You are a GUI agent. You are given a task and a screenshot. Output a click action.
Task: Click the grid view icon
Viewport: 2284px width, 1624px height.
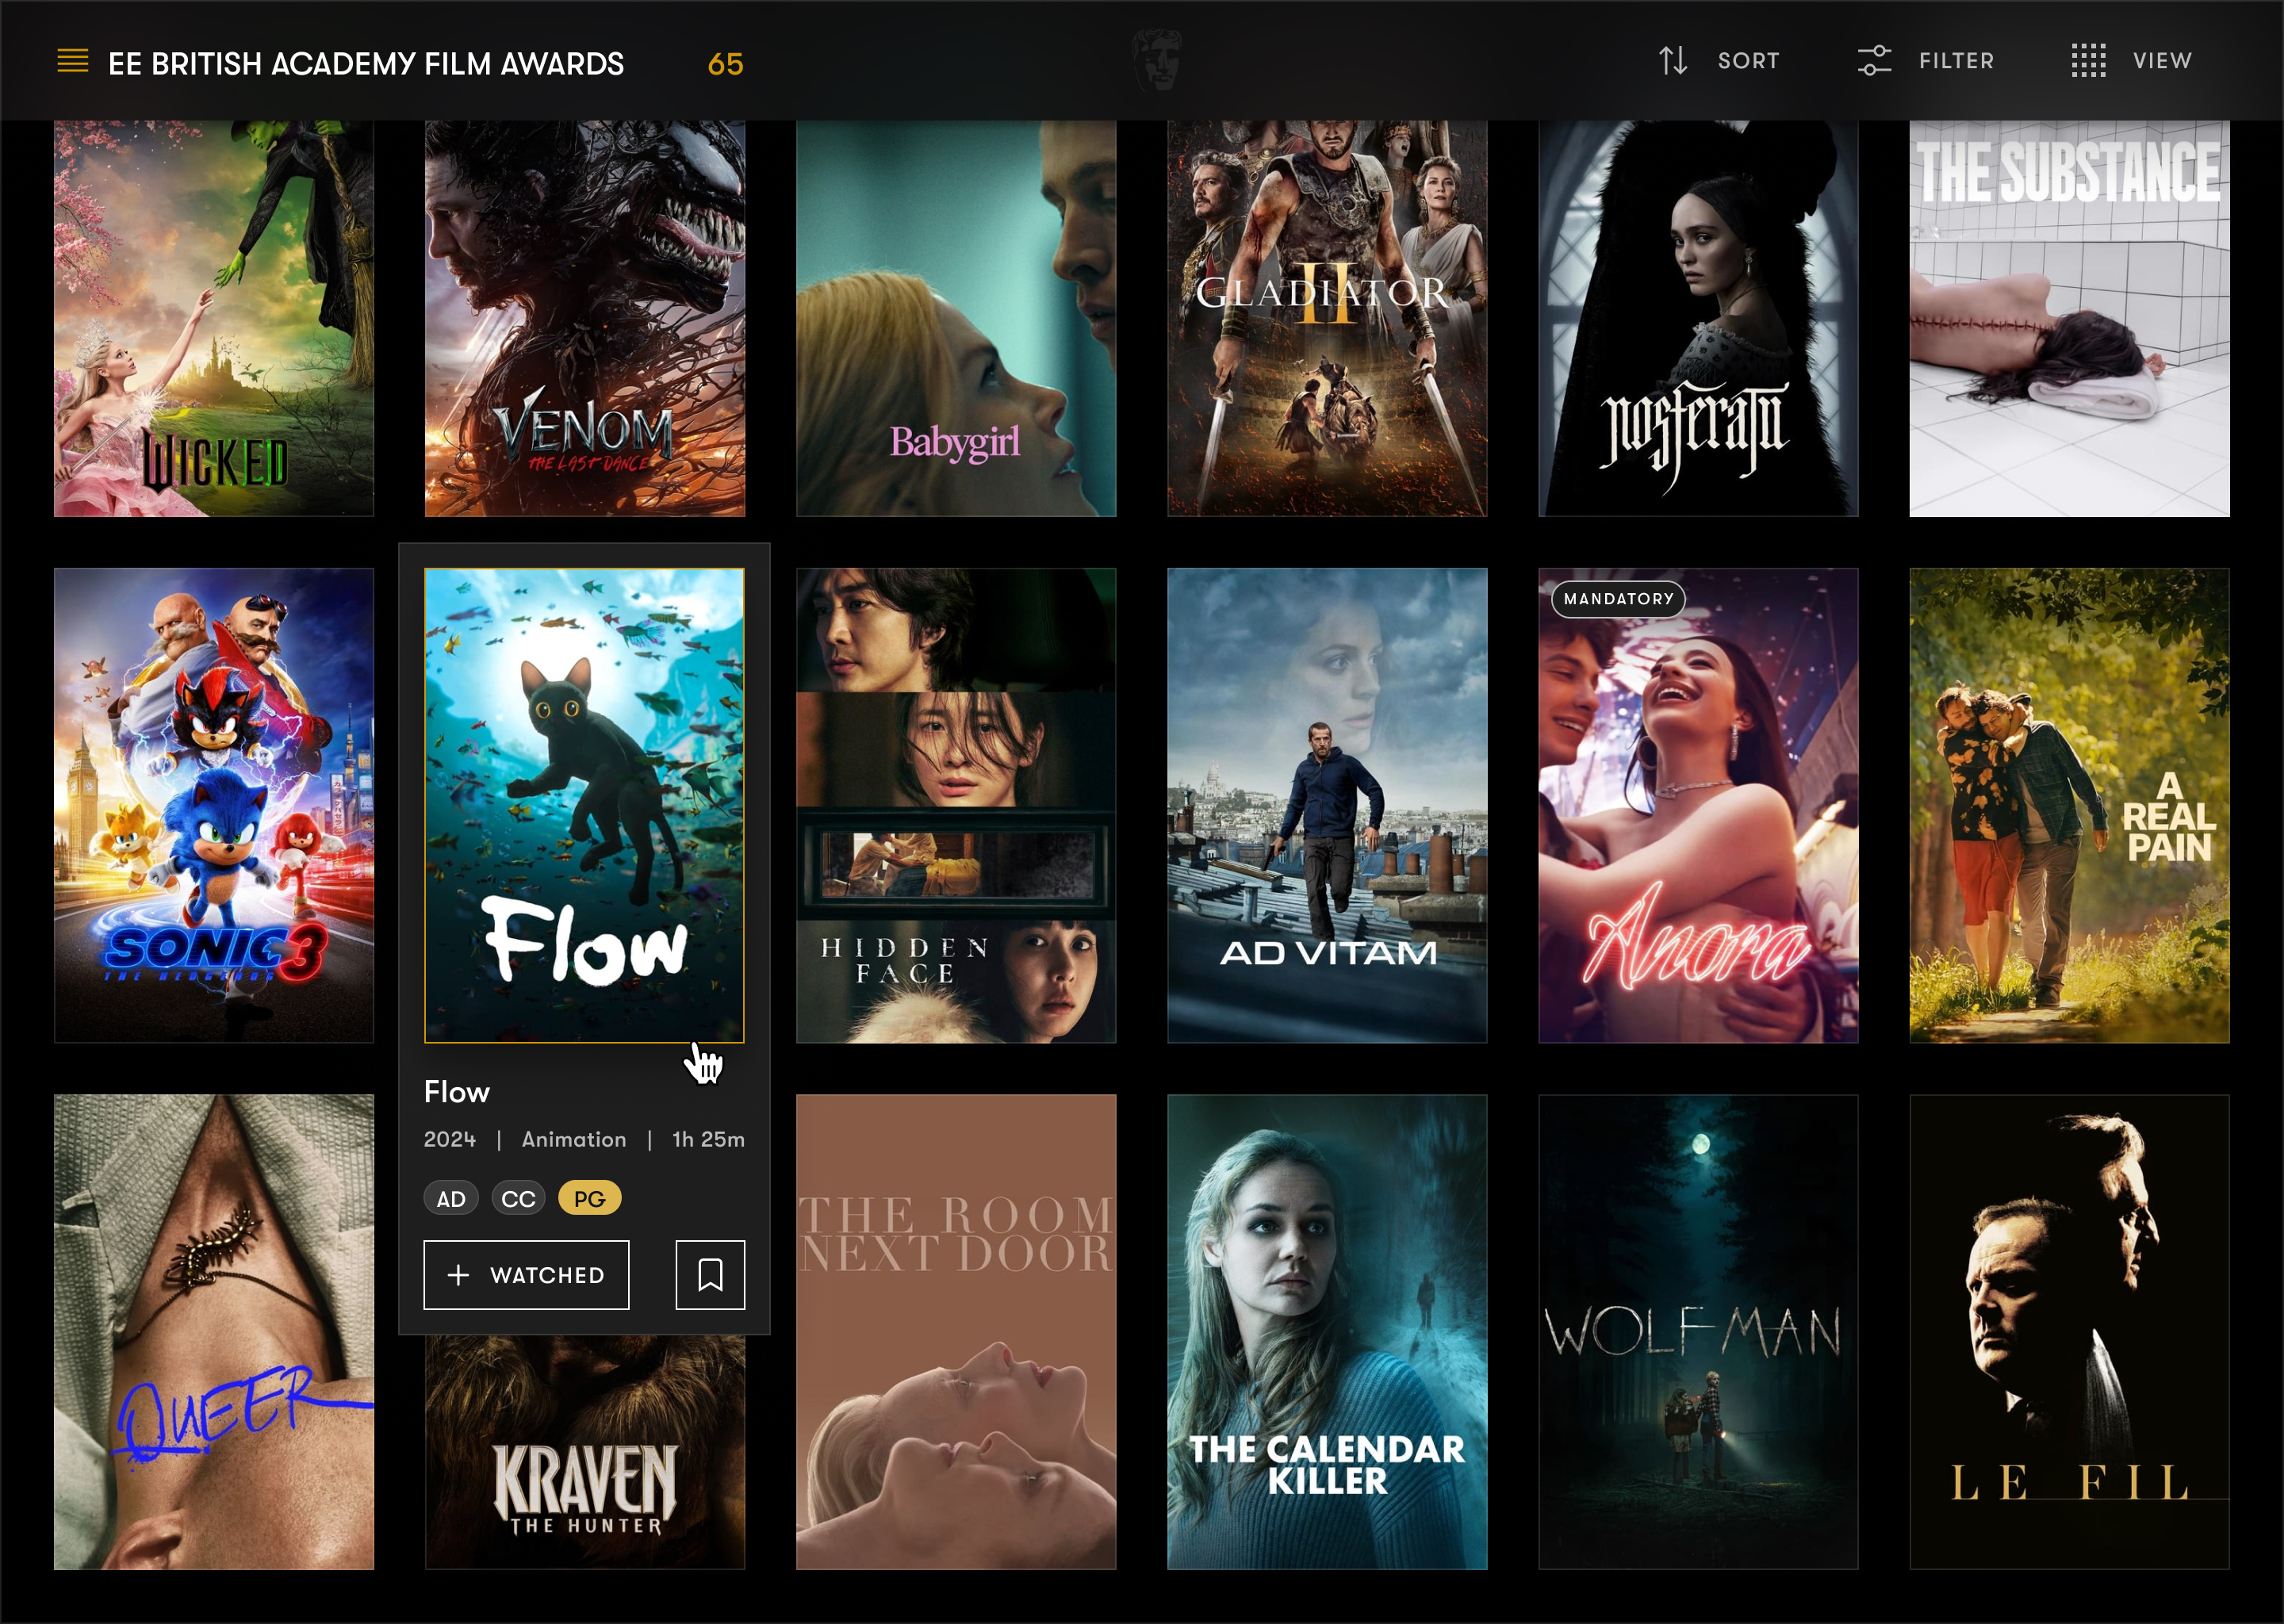pos(2088,61)
